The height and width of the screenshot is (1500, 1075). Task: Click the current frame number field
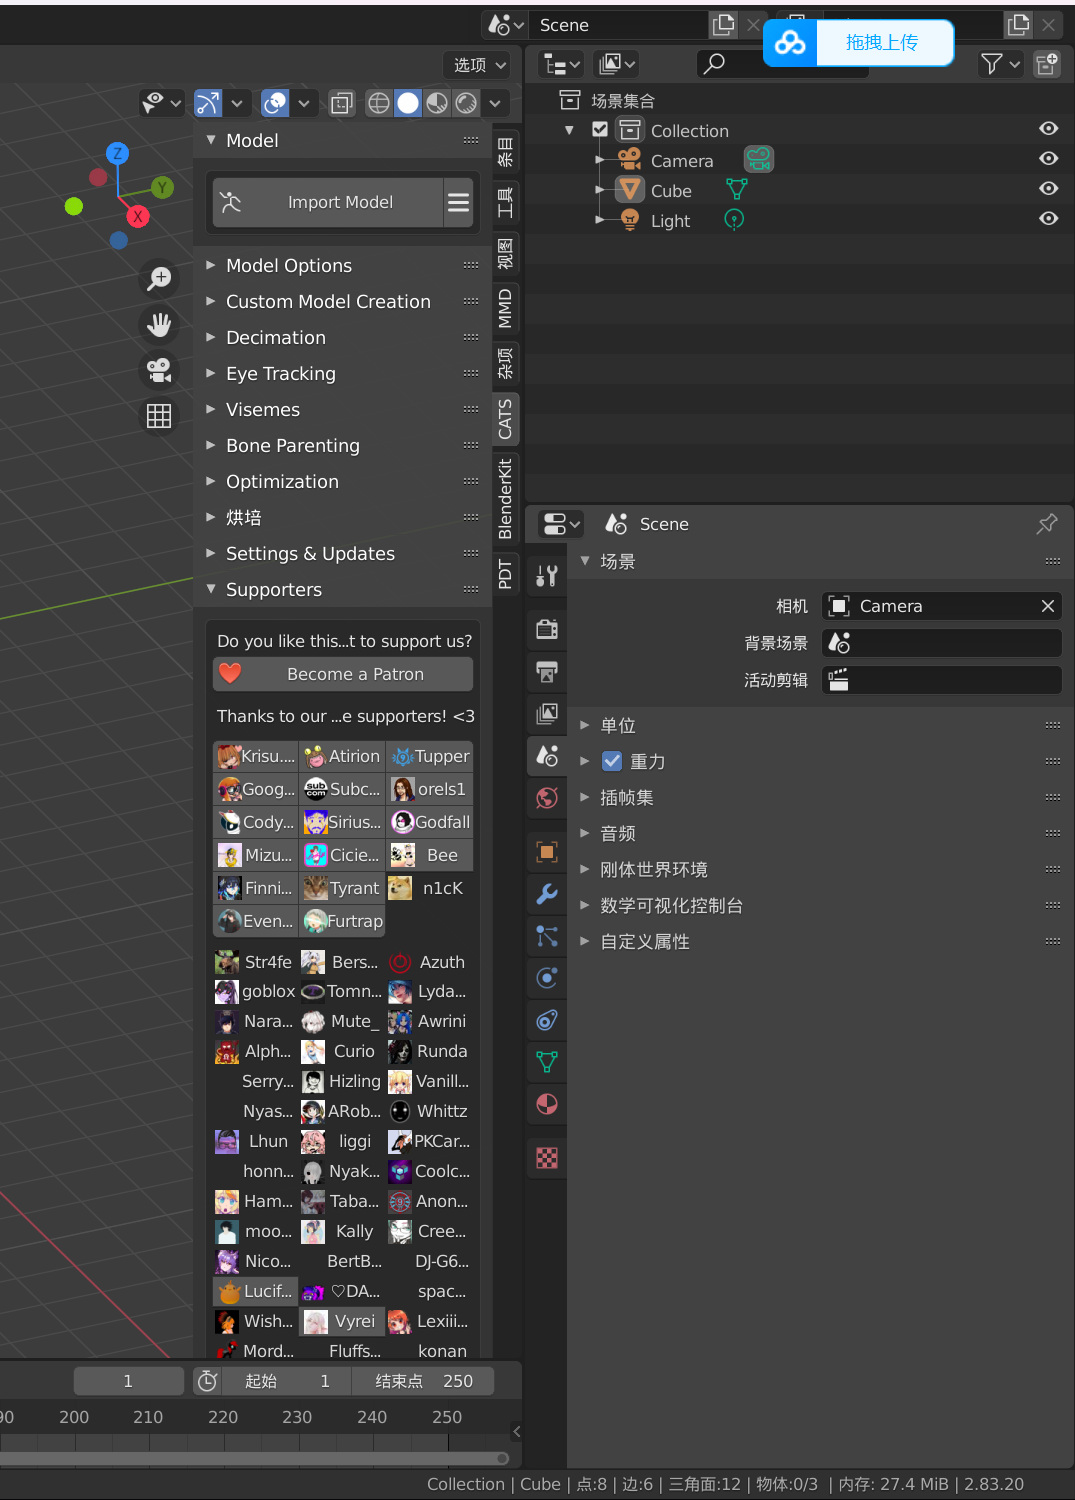[128, 1381]
